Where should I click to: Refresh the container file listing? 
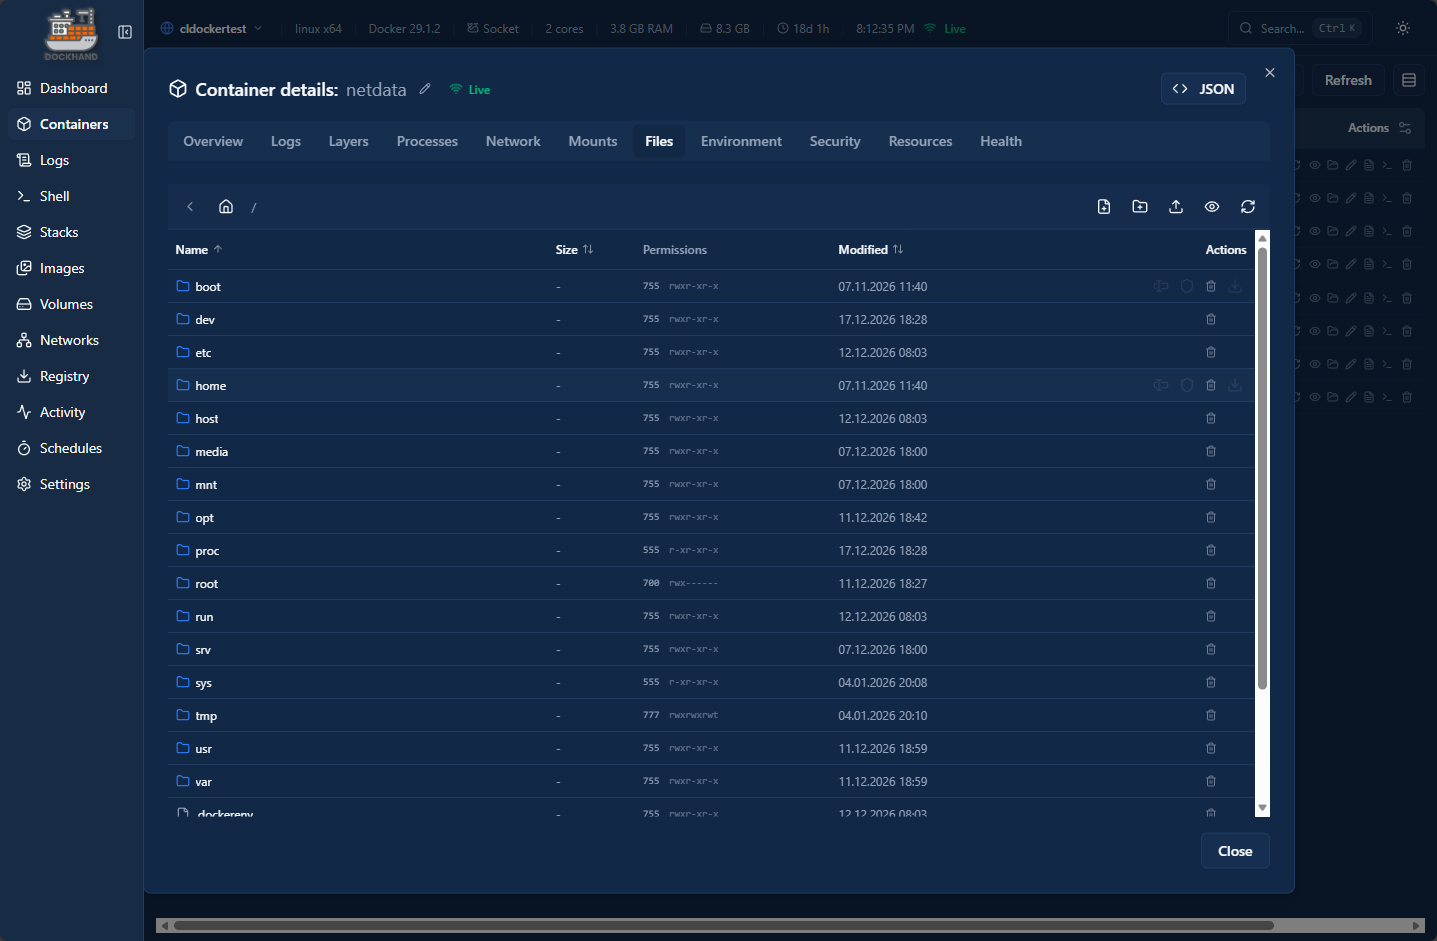[x=1248, y=206]
